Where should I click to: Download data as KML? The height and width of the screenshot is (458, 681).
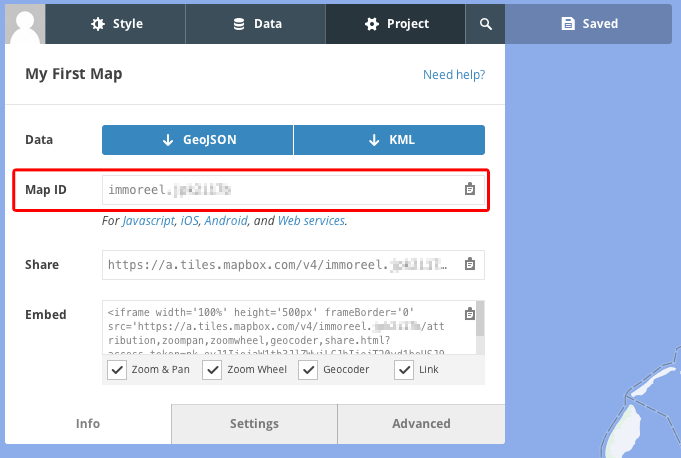pos(390,140)
